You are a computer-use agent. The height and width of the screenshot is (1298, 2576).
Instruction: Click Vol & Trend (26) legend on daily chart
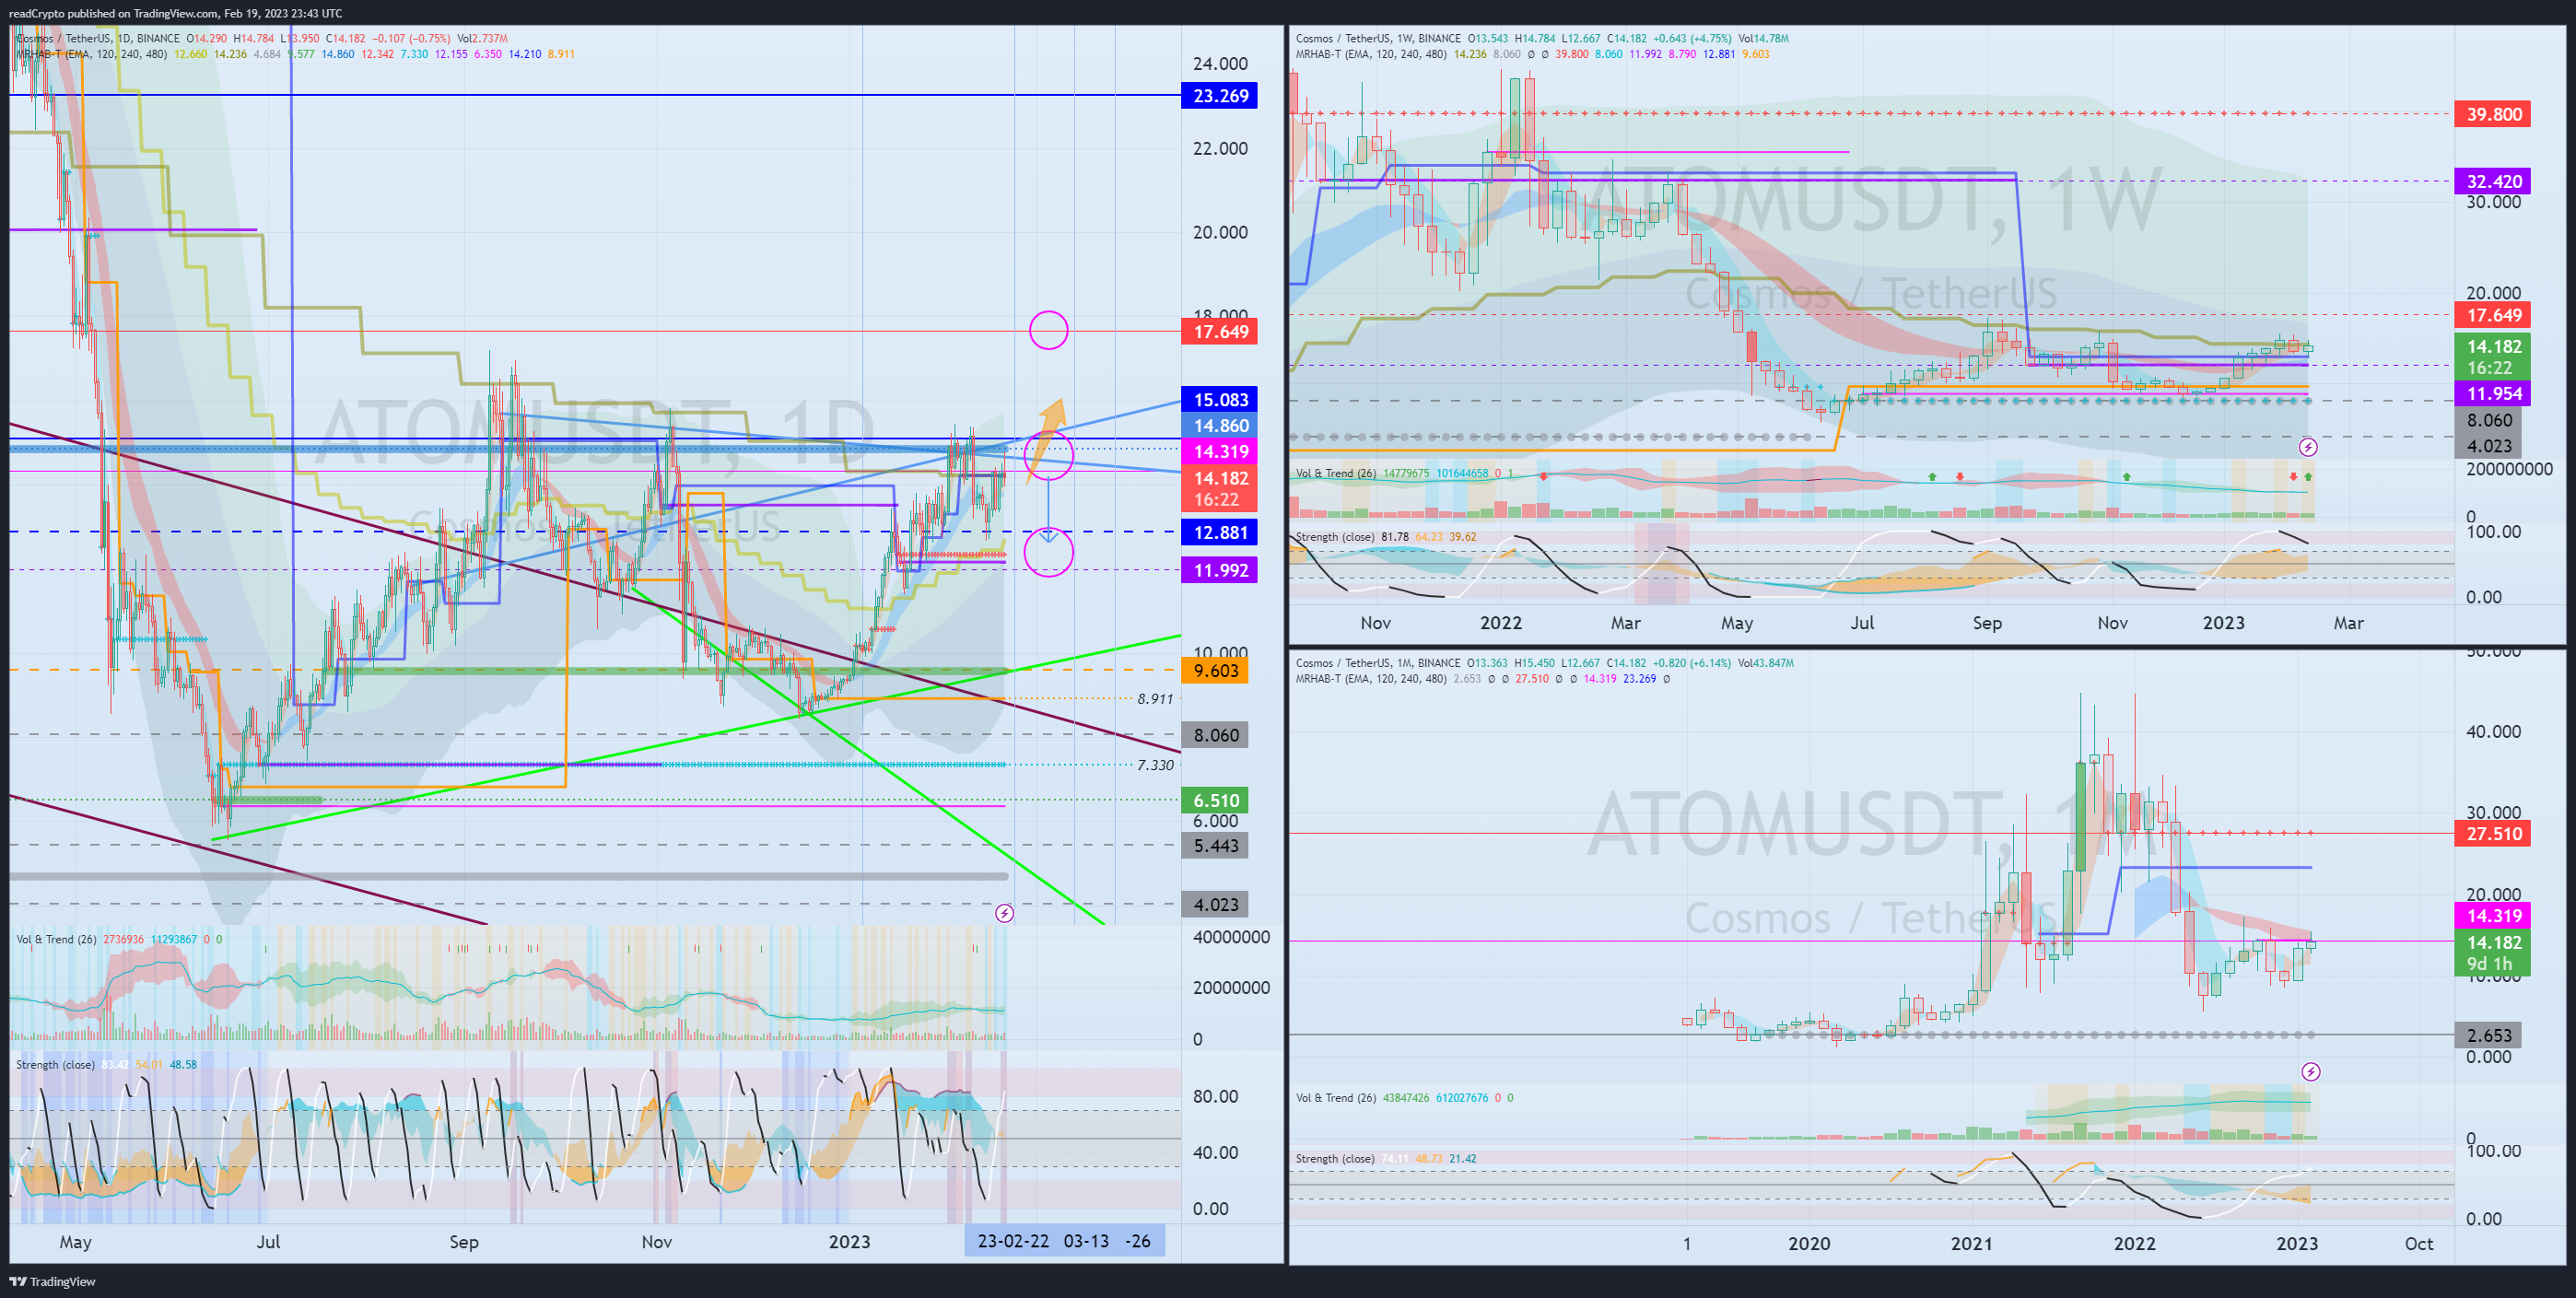pos(56,939)
